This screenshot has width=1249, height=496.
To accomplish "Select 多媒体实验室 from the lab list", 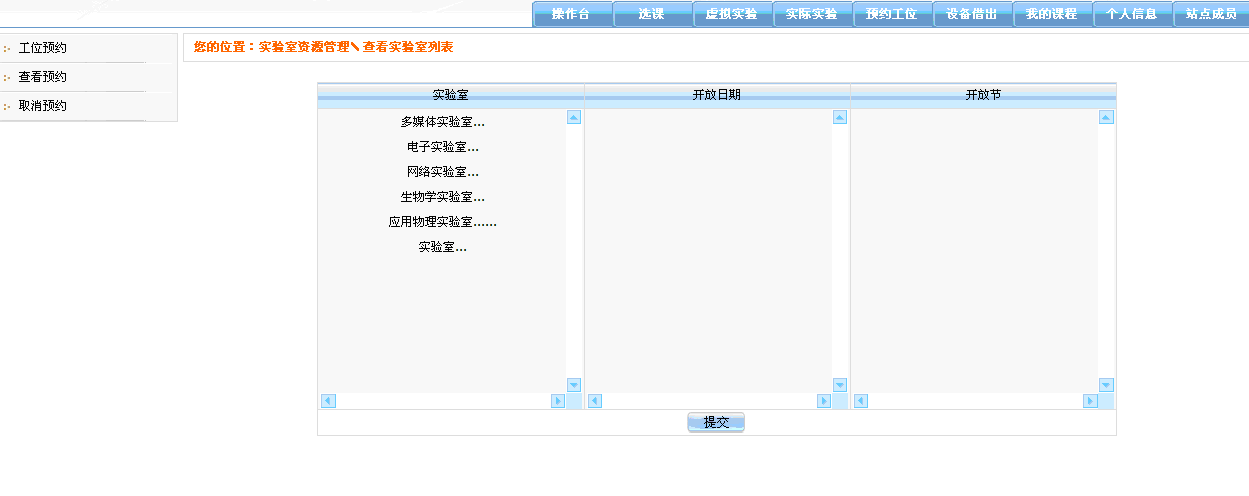I will (x=441, y=122).
